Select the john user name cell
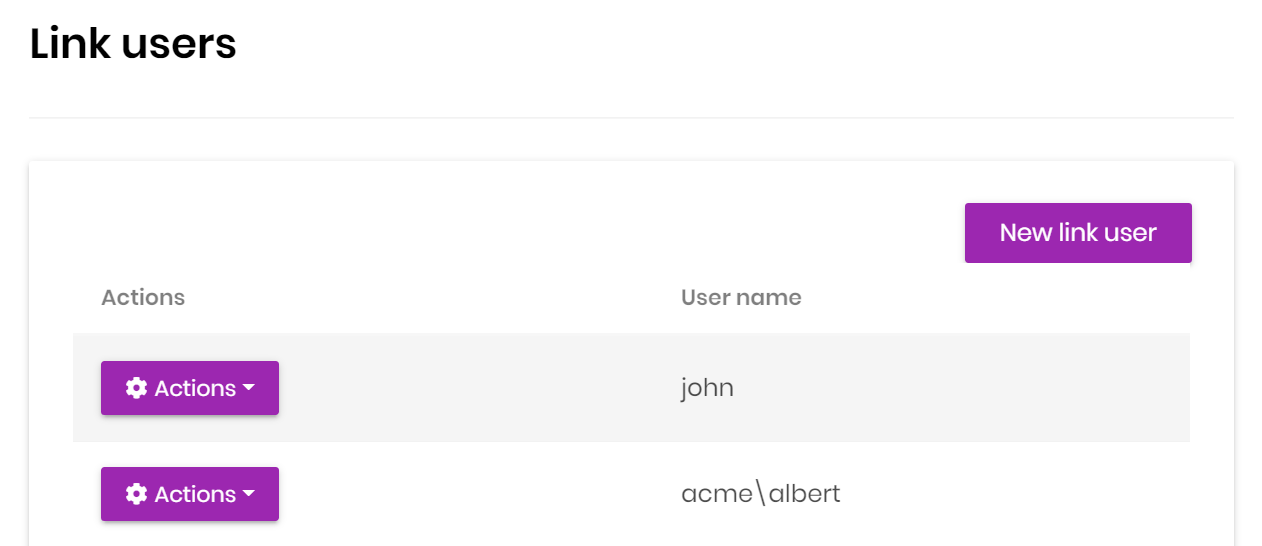1262x546 pixels. [707, 388]
